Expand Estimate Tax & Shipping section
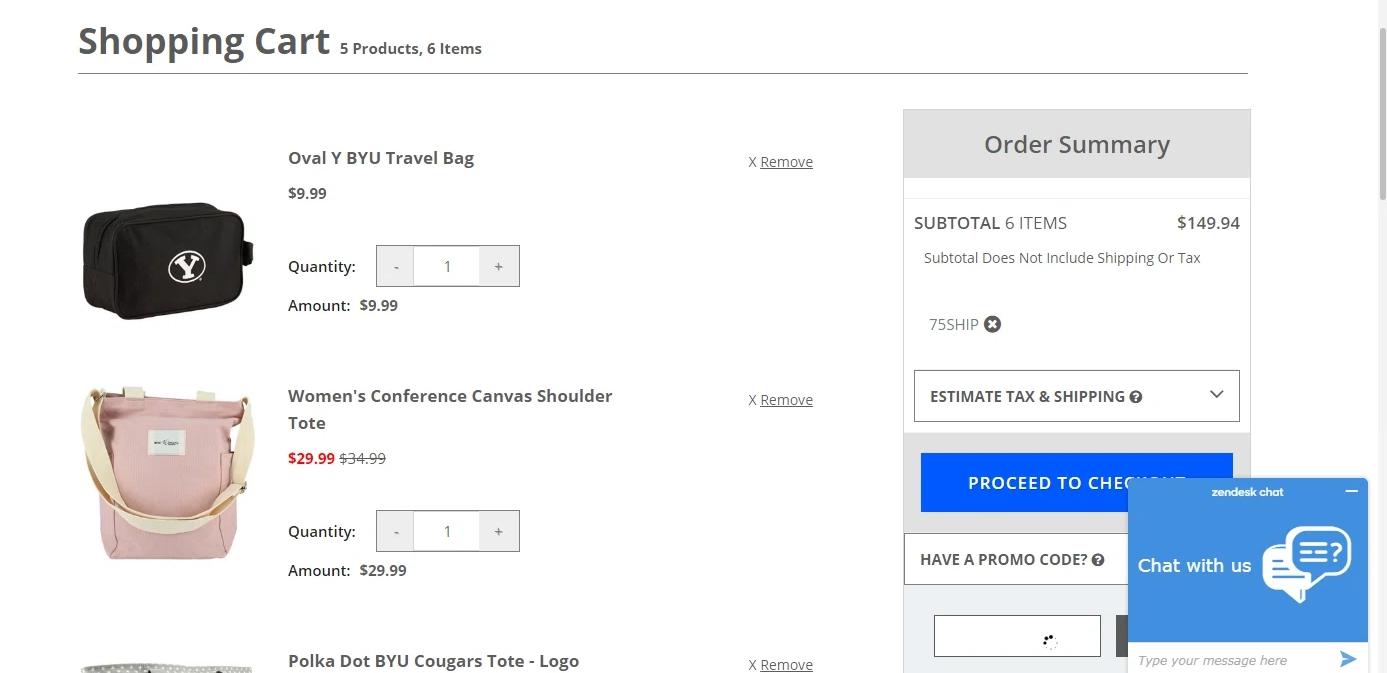Image resolution: width=1387 pixels, height=673 pixels. (1216, 395)
